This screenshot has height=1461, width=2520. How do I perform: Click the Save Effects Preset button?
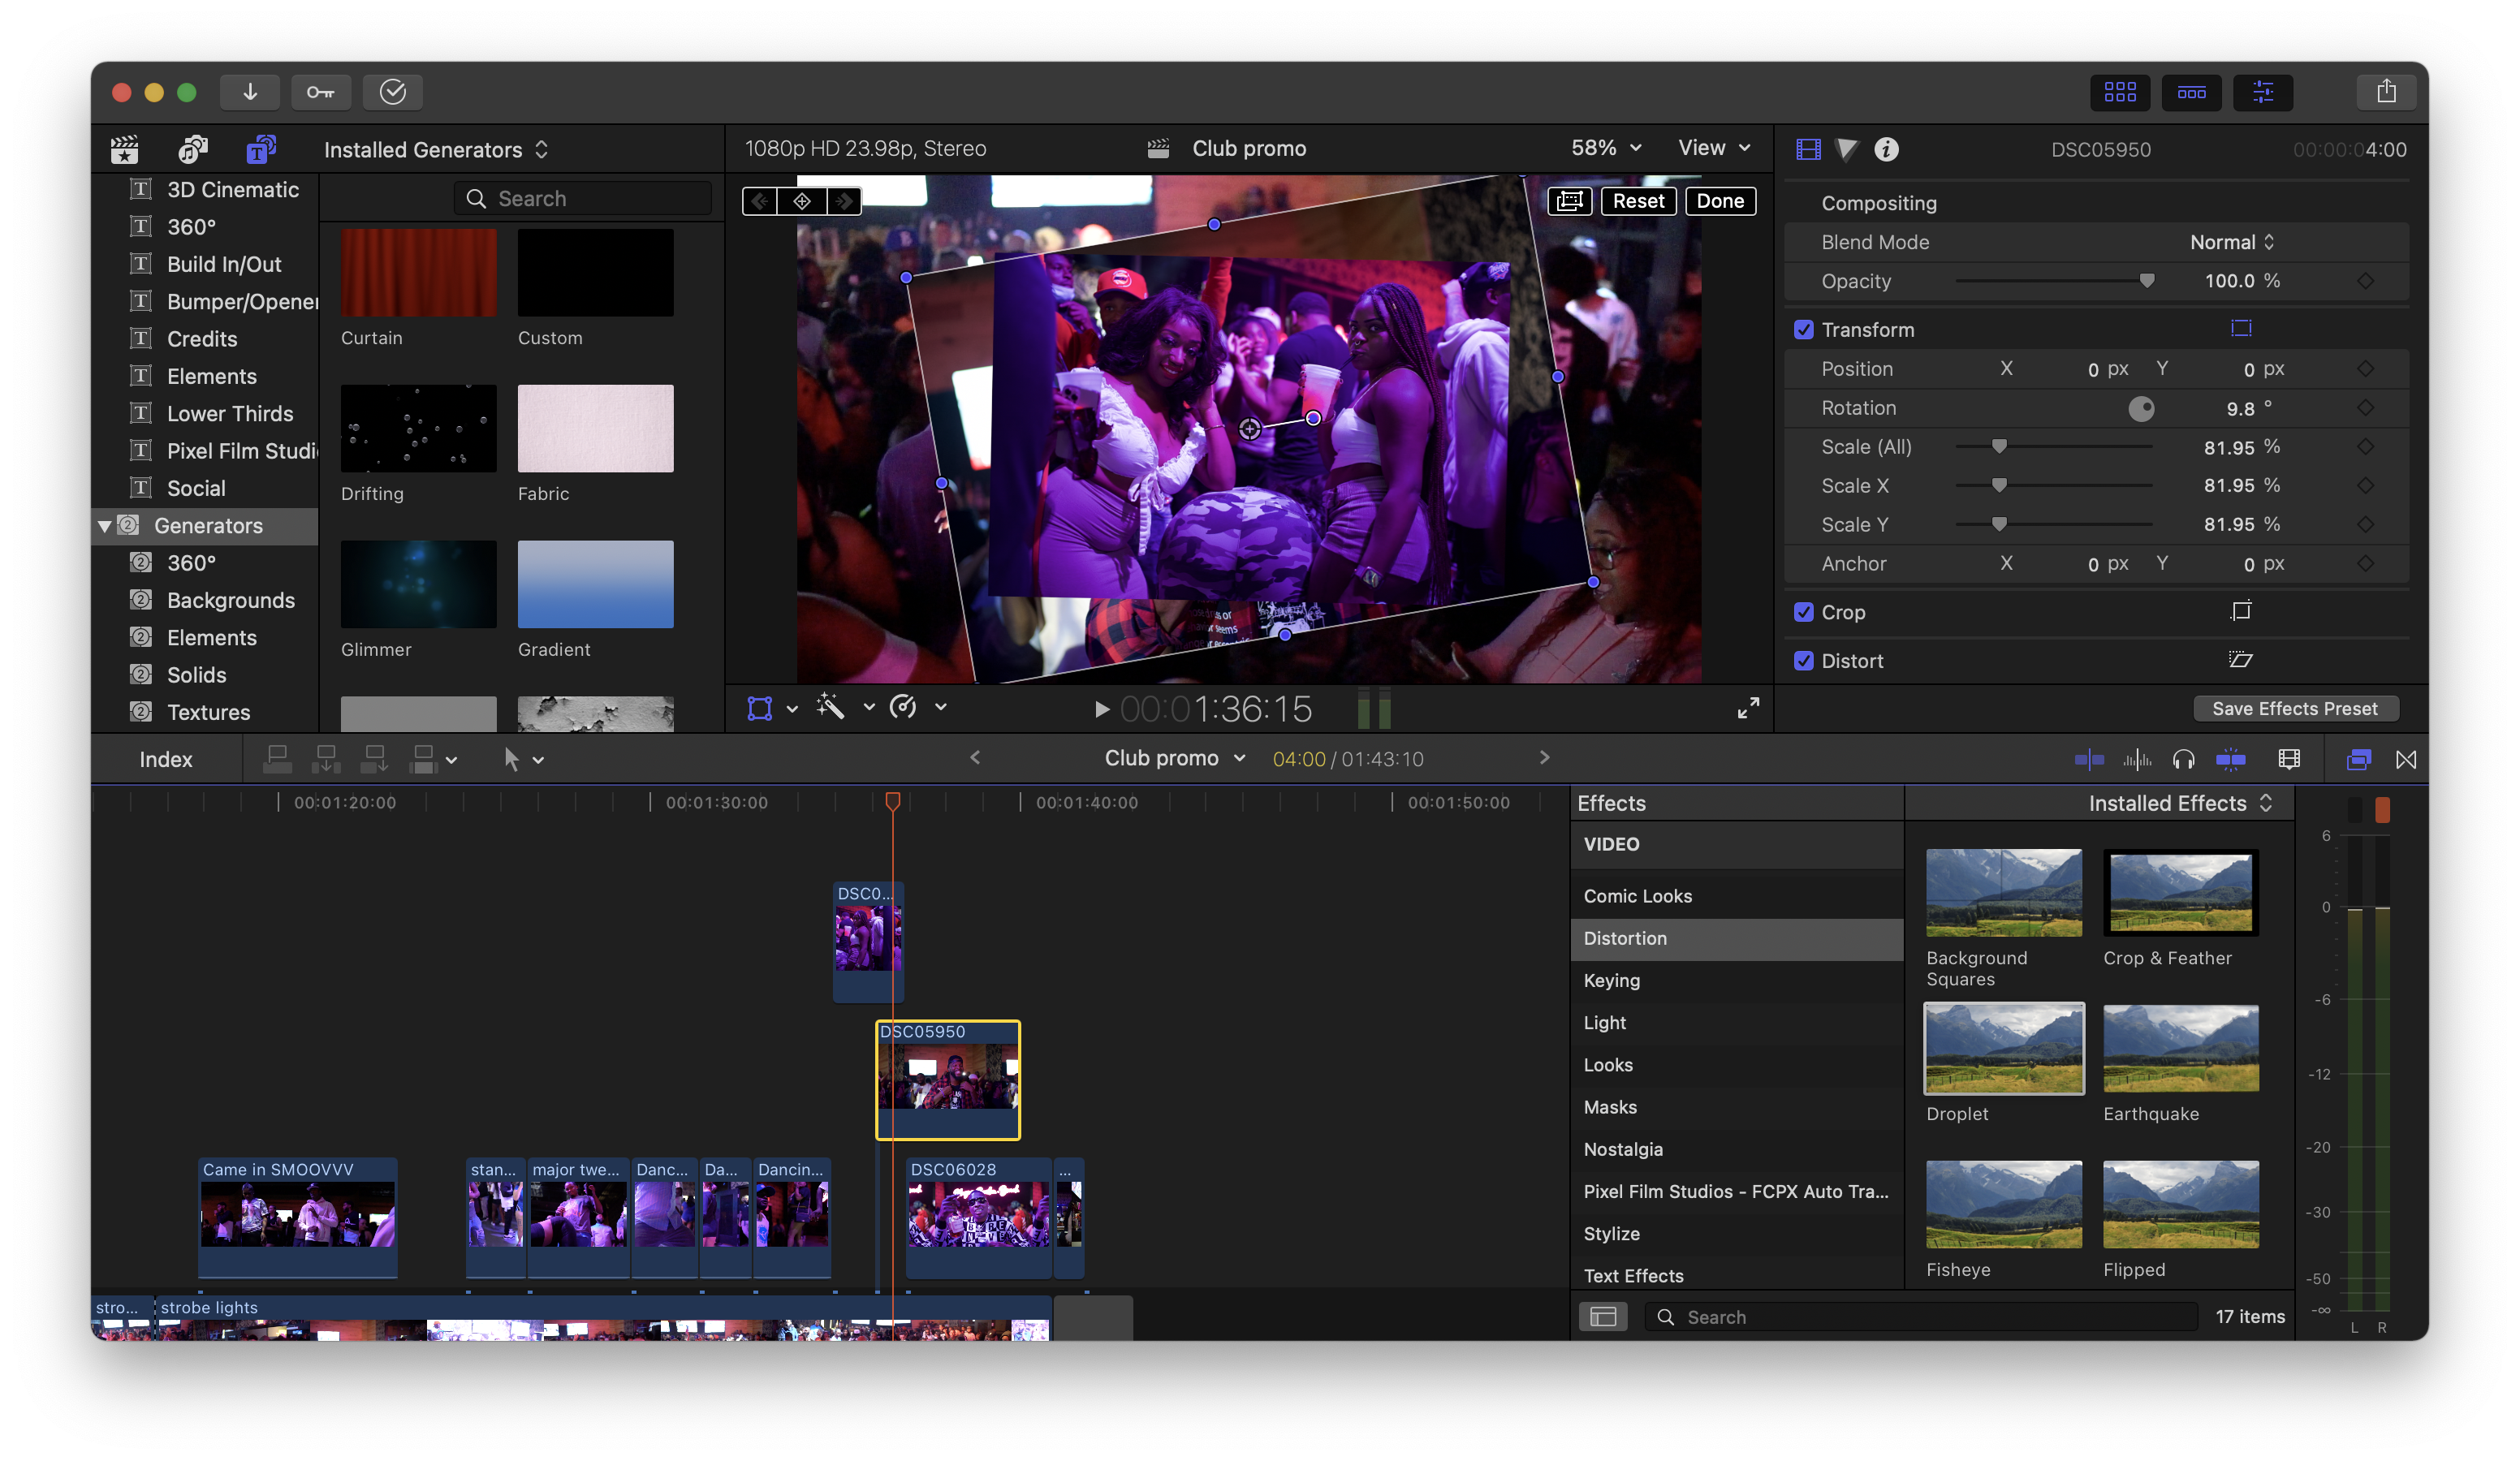tap(2294, 708)
